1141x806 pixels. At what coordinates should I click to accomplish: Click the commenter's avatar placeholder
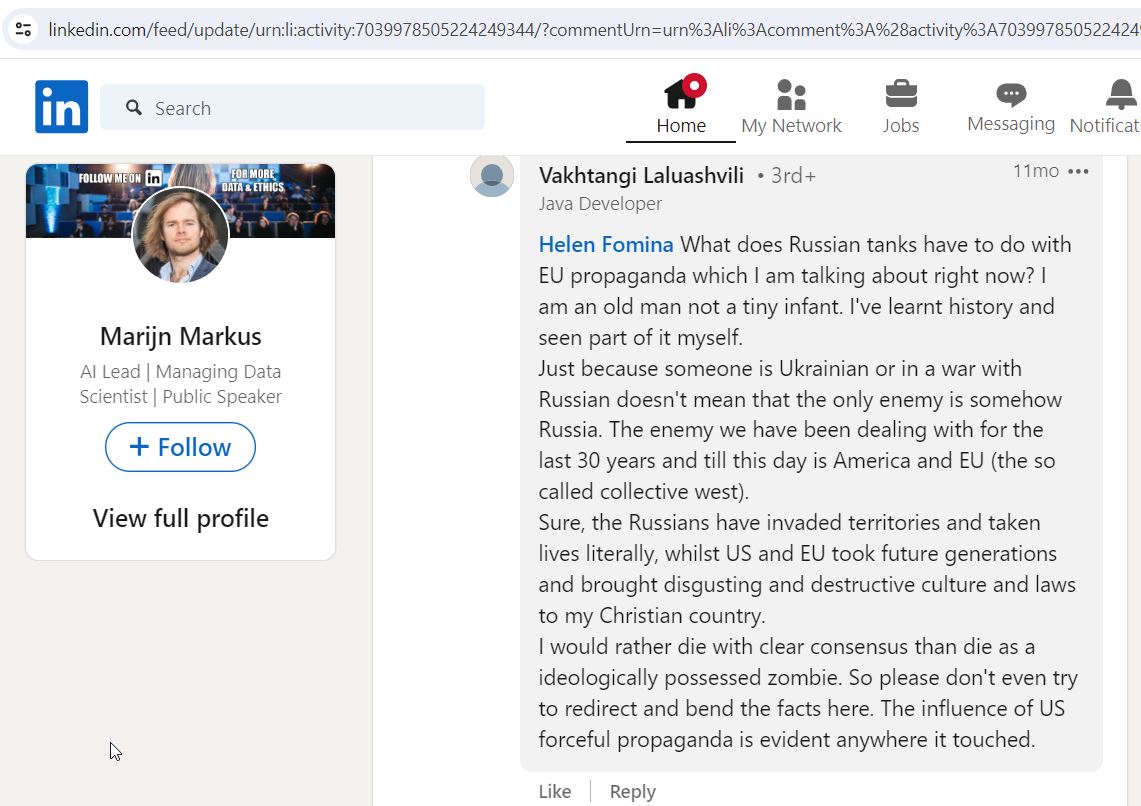tap(492, 175)
